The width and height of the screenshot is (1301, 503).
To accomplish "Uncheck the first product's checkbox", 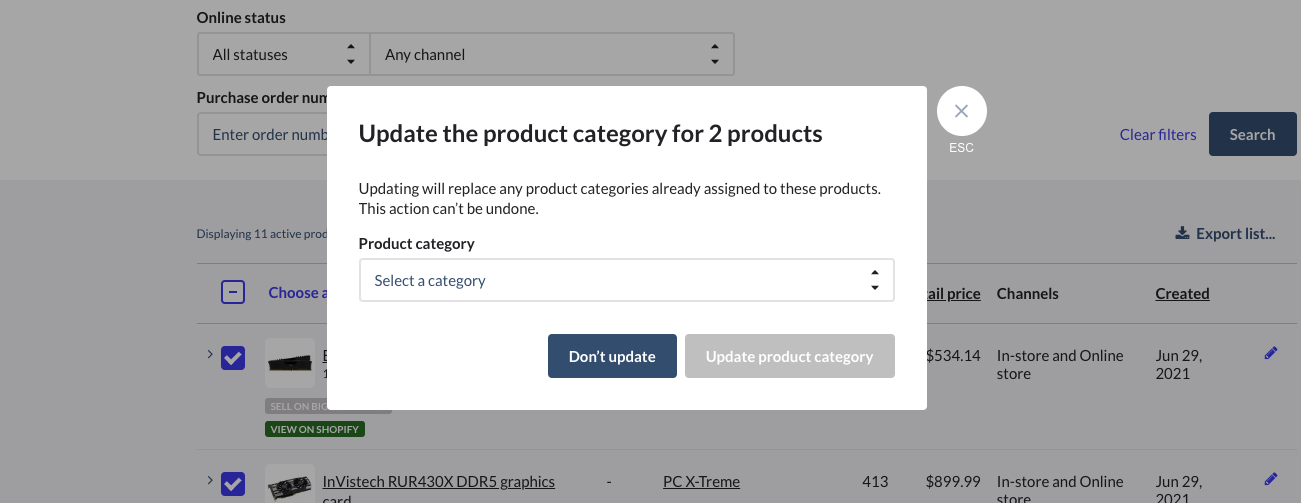I will 233,358.
